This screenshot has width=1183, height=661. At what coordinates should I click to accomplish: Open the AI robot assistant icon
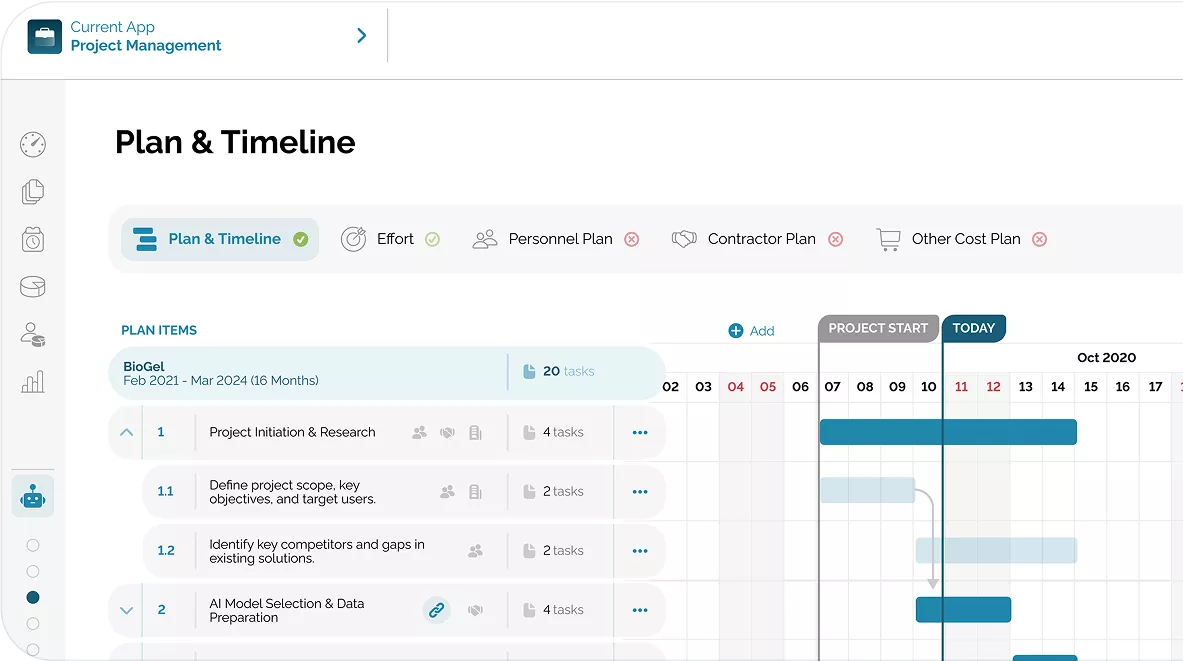coord(32,497)
